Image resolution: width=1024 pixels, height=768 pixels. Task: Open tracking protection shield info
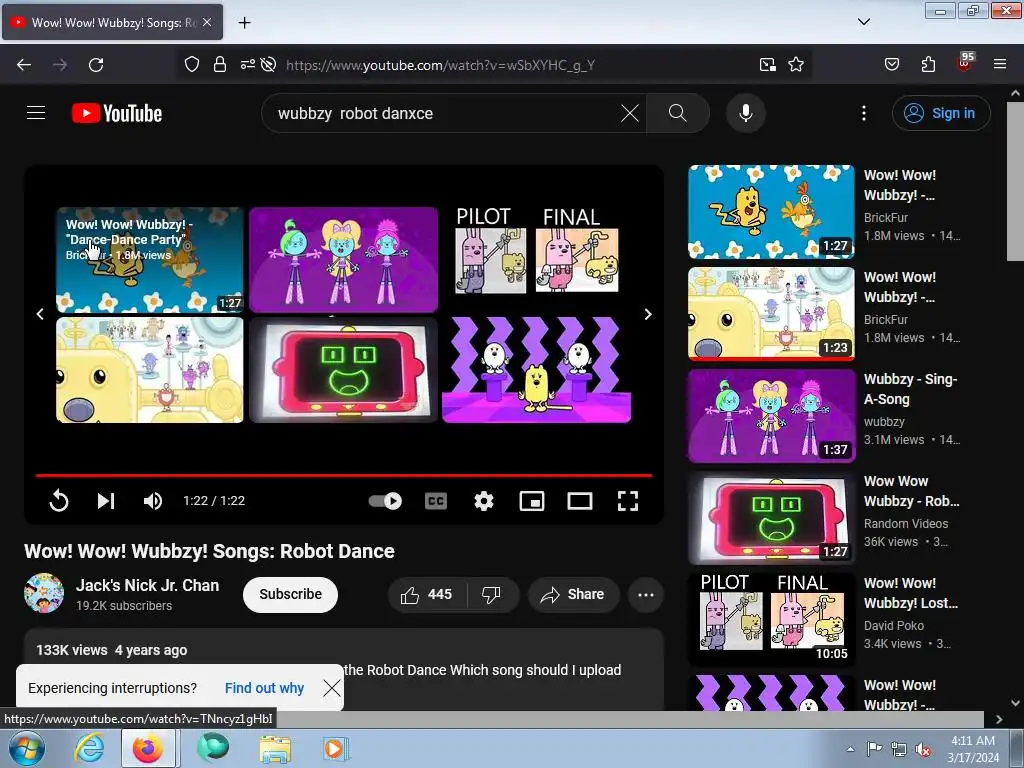(191, 65)
